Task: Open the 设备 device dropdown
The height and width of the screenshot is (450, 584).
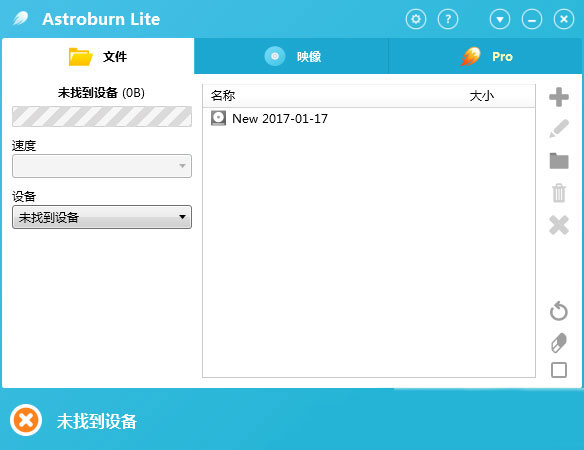Action: click(102, 217)
